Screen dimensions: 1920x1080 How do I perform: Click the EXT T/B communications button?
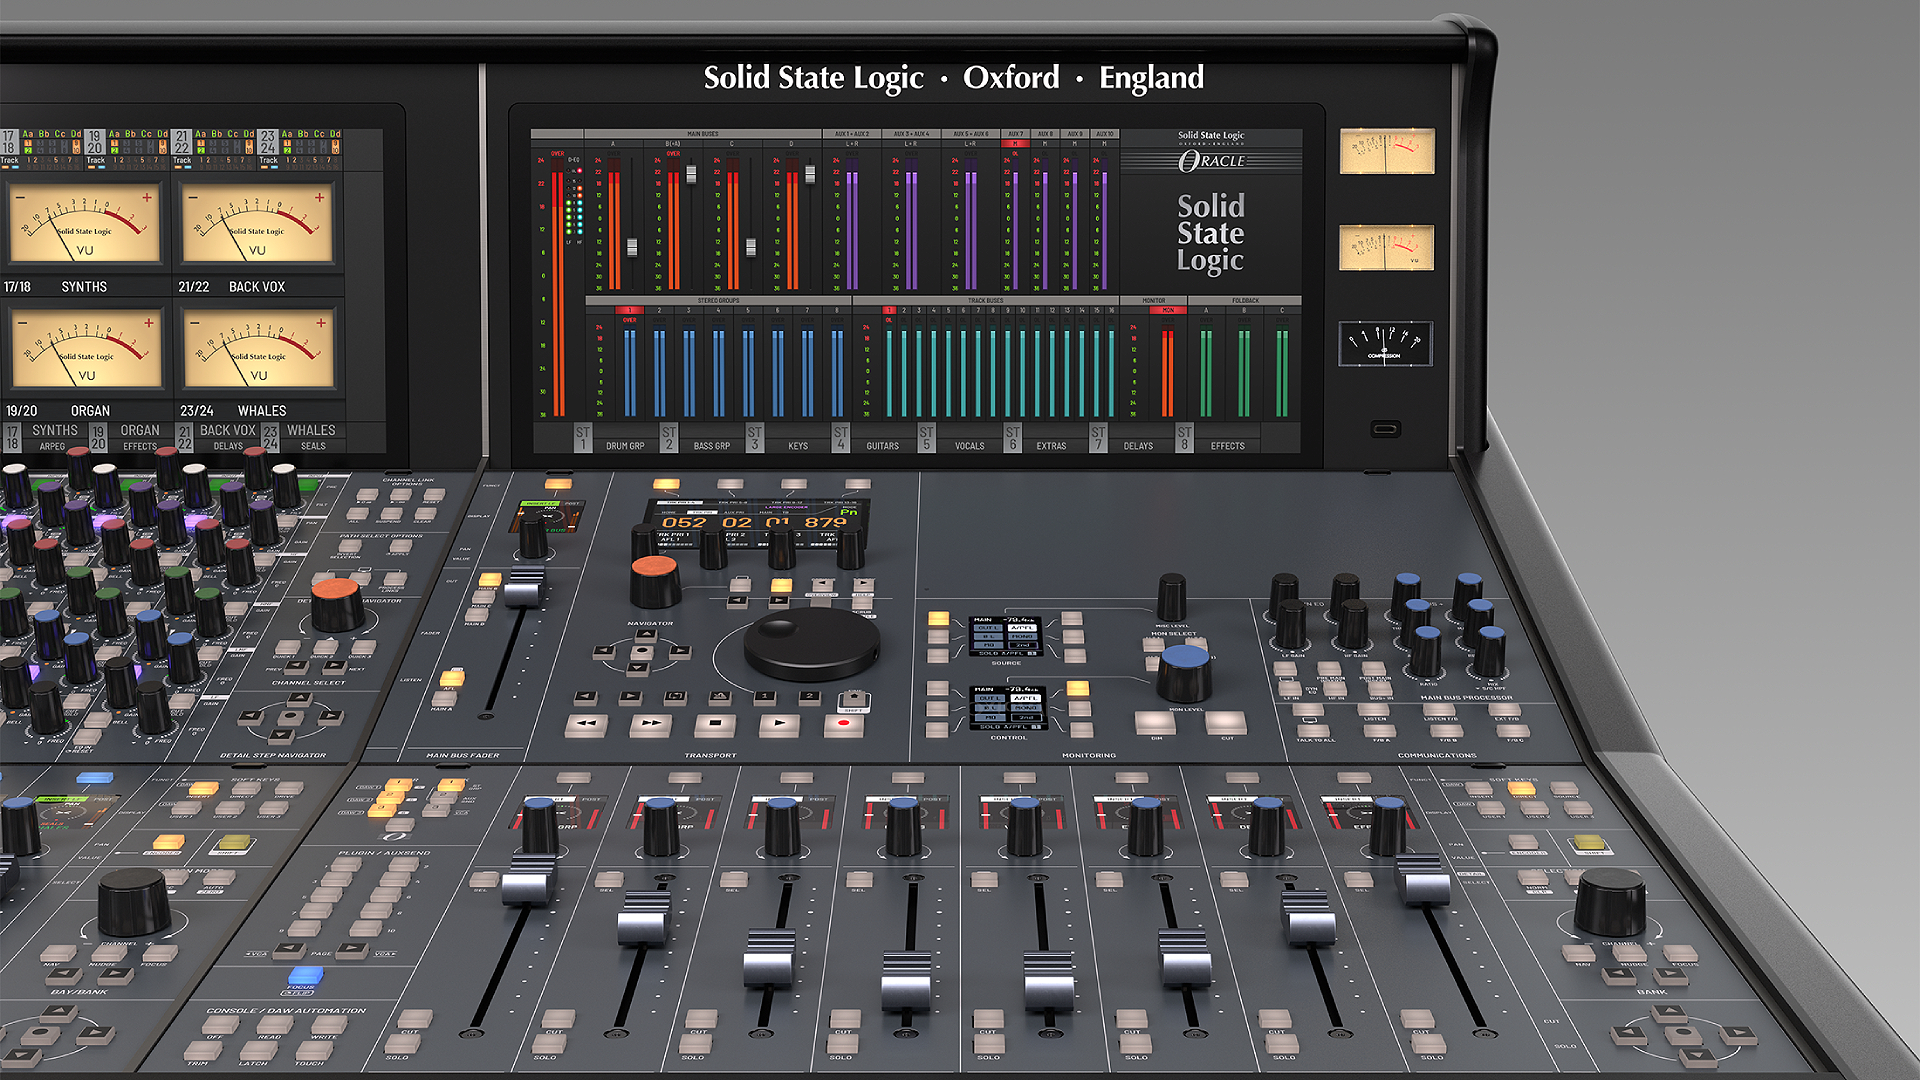1505,709
